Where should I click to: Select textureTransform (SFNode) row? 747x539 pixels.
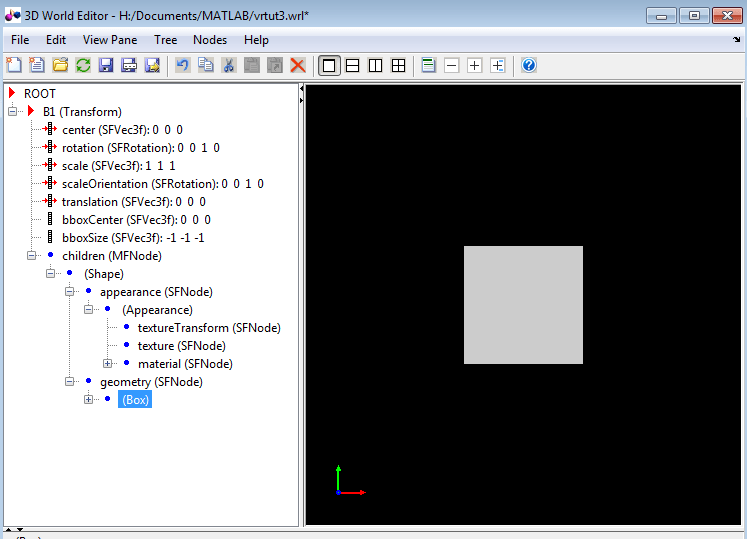(209, 328)
